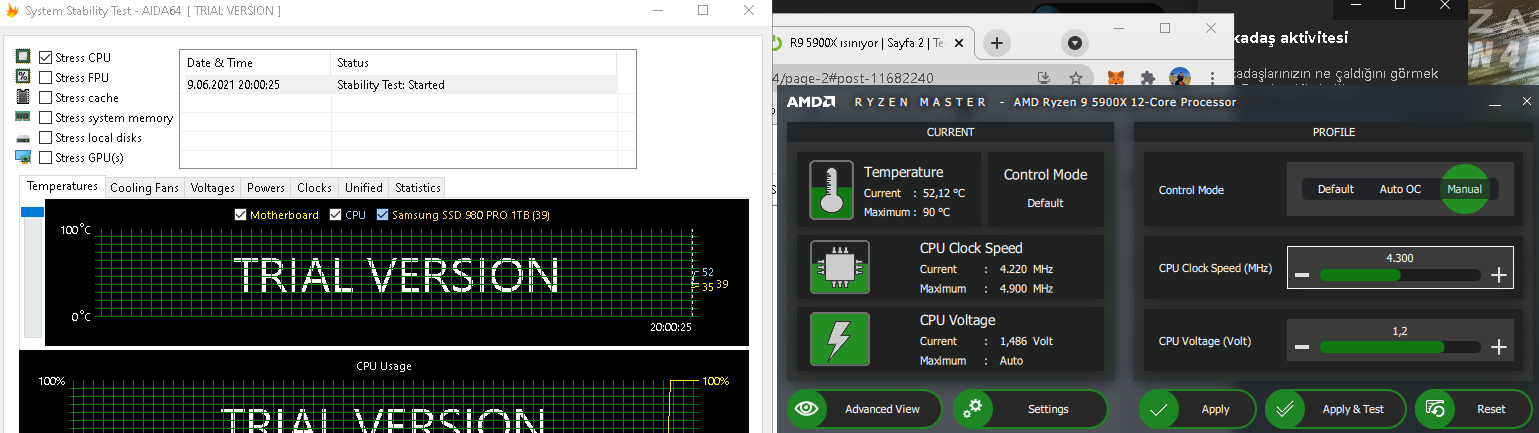1539x433 pixels.
Task: Click the CPU Clock Speed slider track
Action: coord(1400,276)
